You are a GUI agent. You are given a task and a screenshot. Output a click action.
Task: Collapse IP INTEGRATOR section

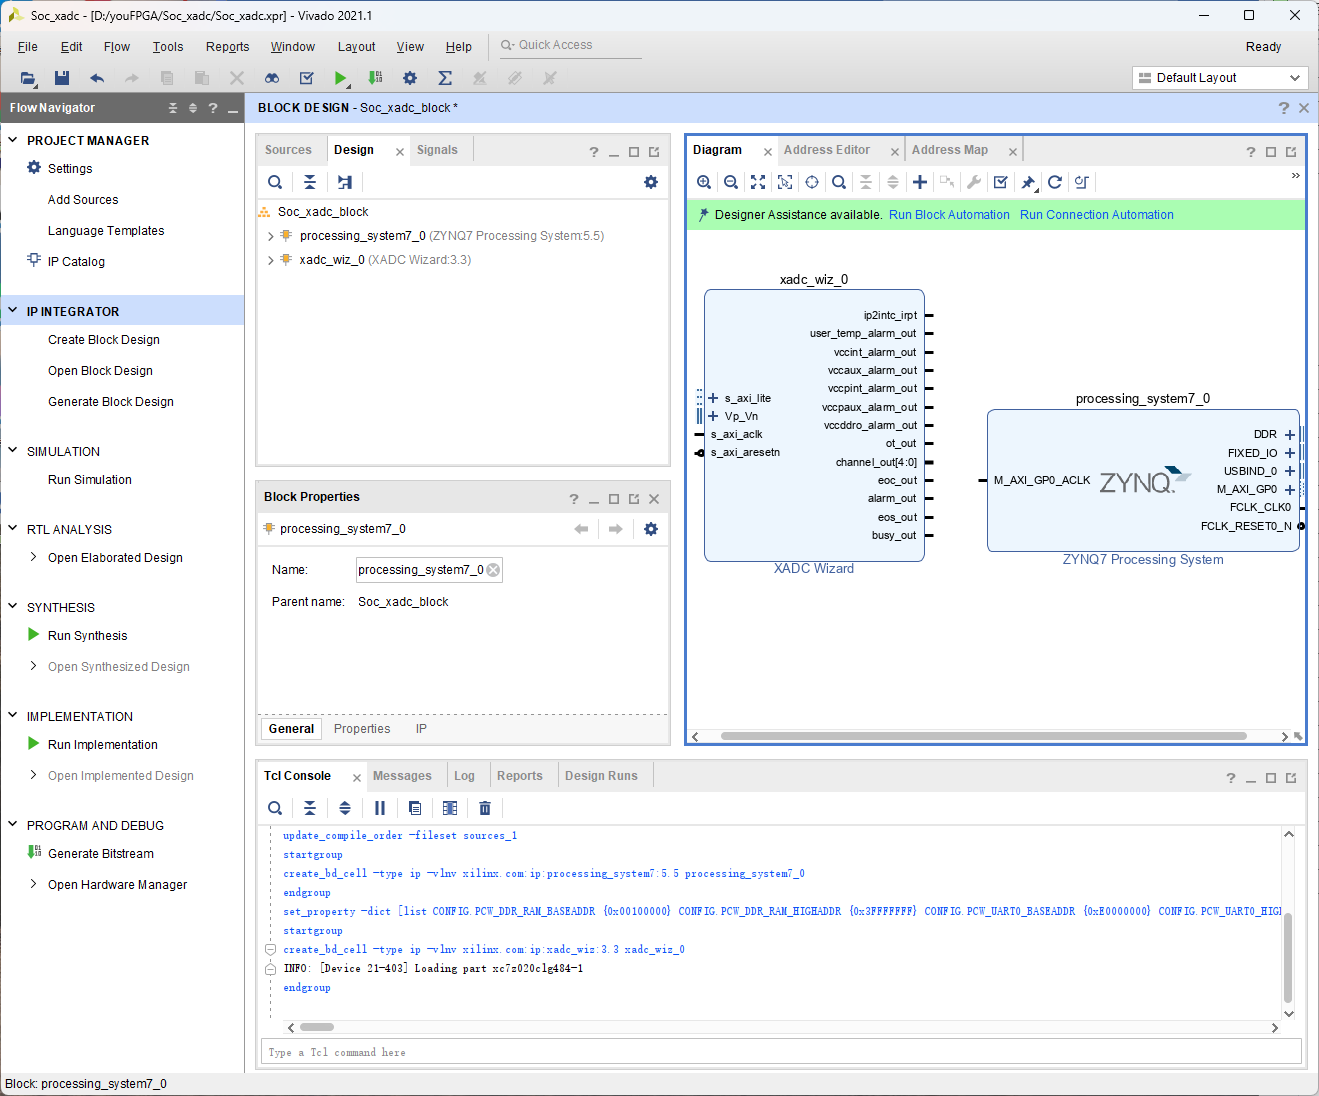[x=13, y=311]
